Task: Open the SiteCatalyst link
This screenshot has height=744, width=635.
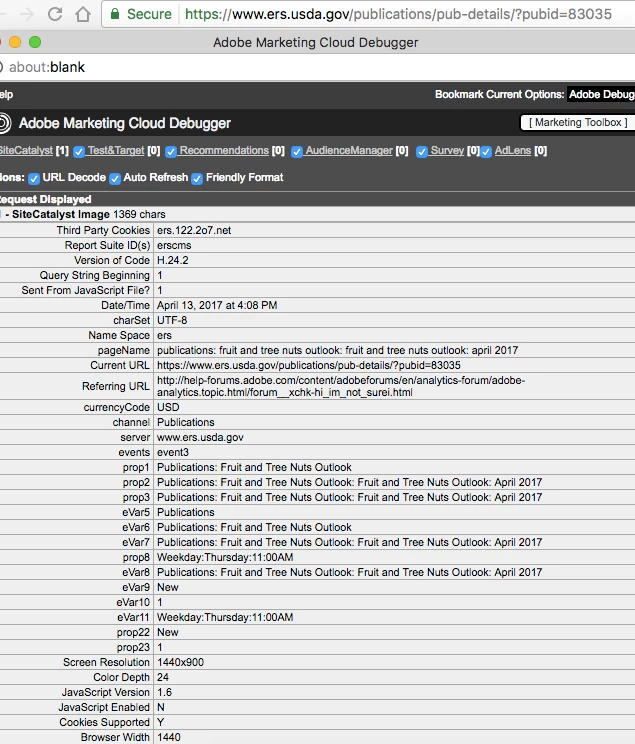Action: pyautogui.click(x=26, y=150)
